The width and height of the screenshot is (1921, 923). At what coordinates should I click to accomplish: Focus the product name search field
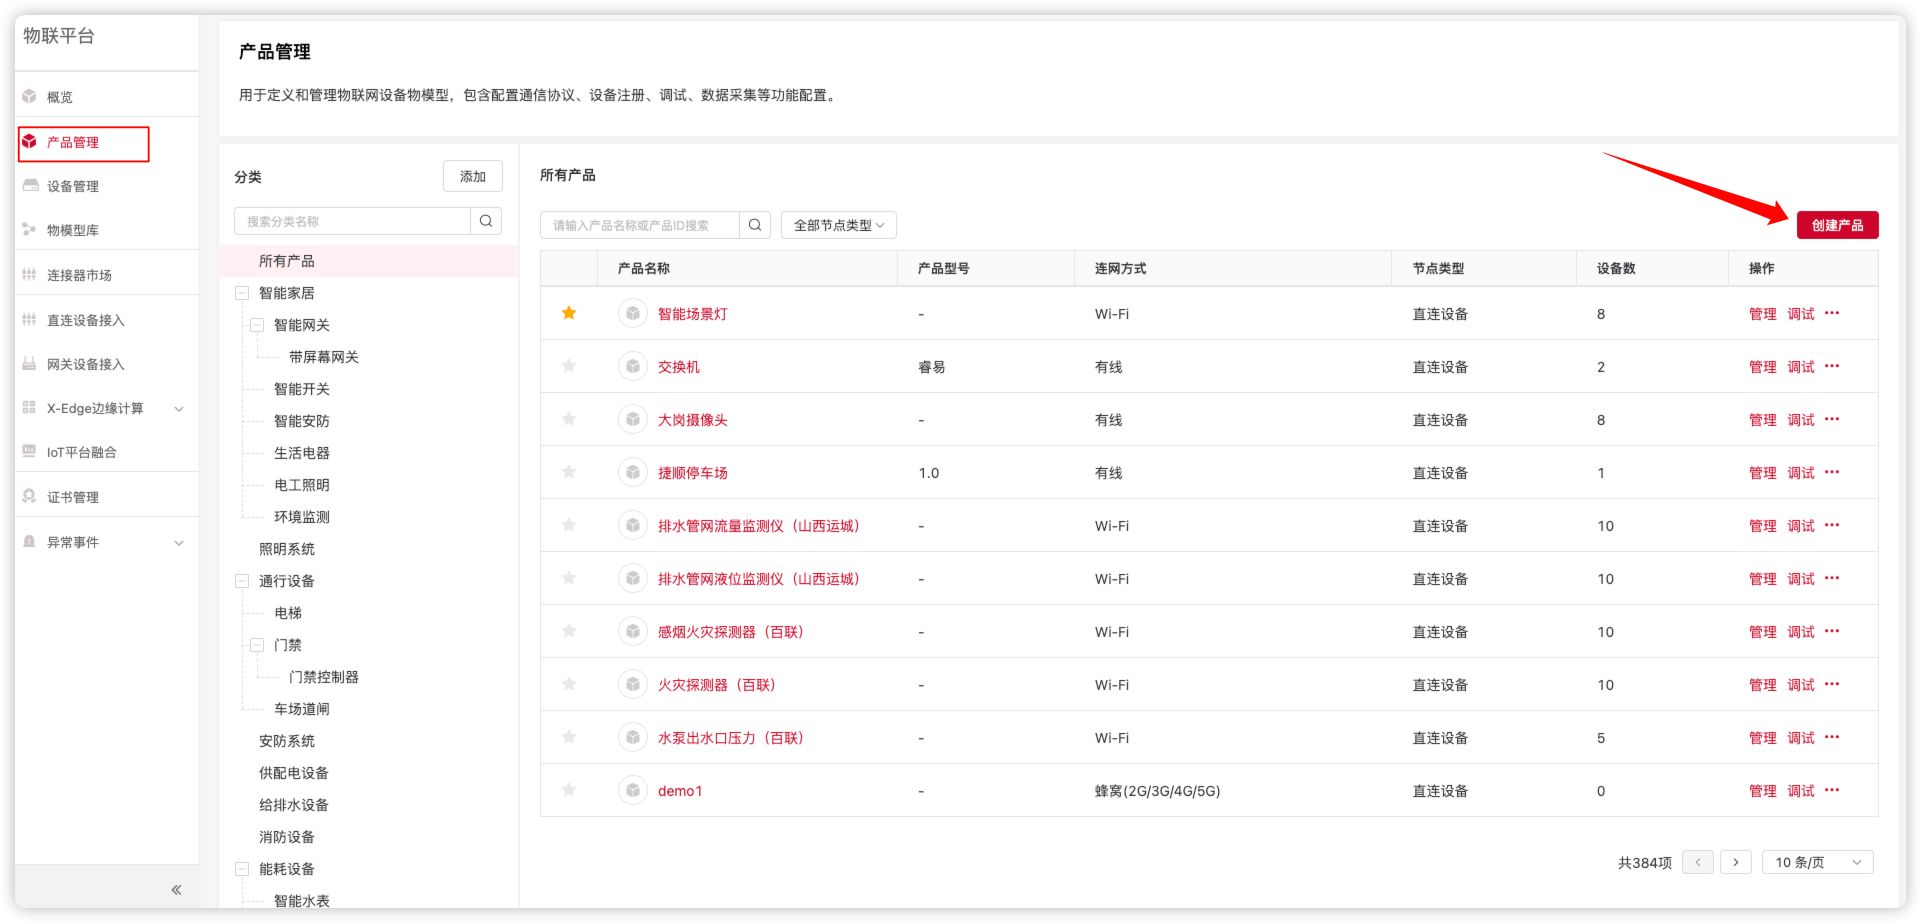[640, 225]
